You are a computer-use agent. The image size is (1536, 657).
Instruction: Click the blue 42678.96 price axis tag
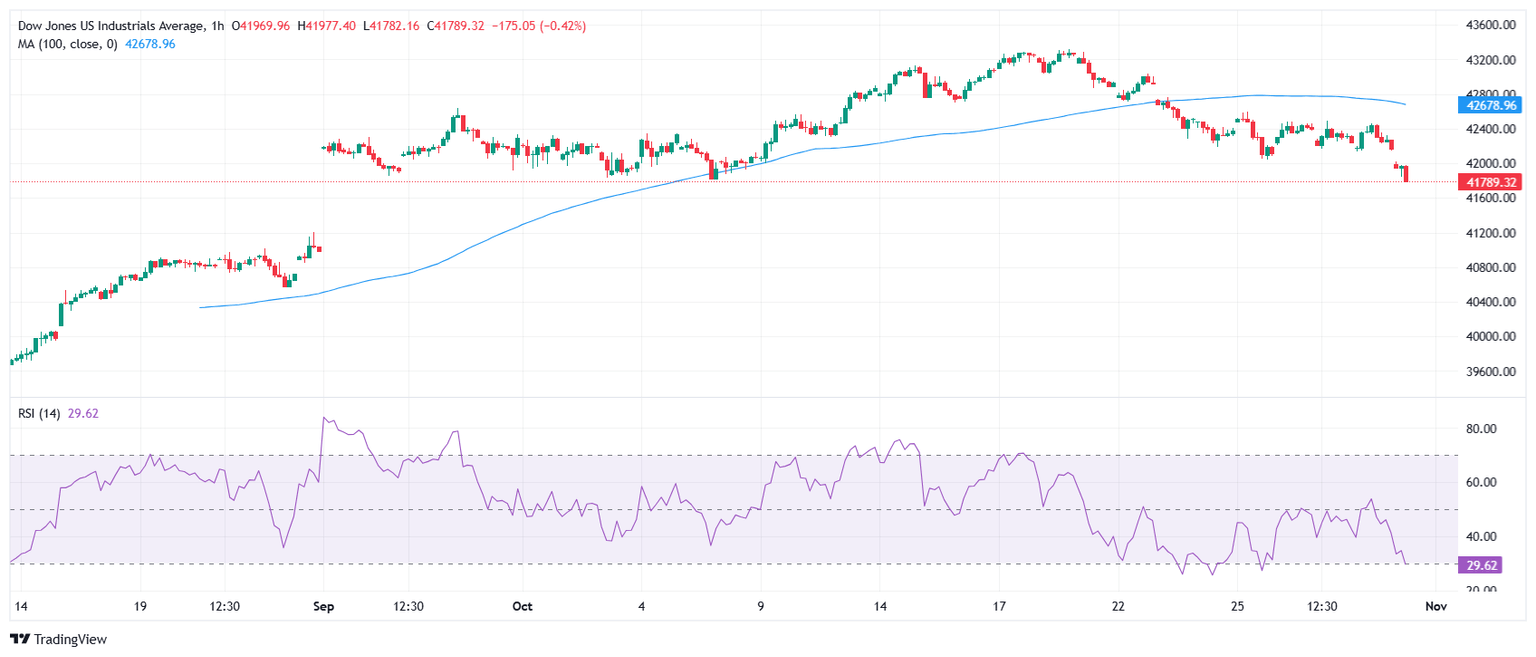point(1490,105)
